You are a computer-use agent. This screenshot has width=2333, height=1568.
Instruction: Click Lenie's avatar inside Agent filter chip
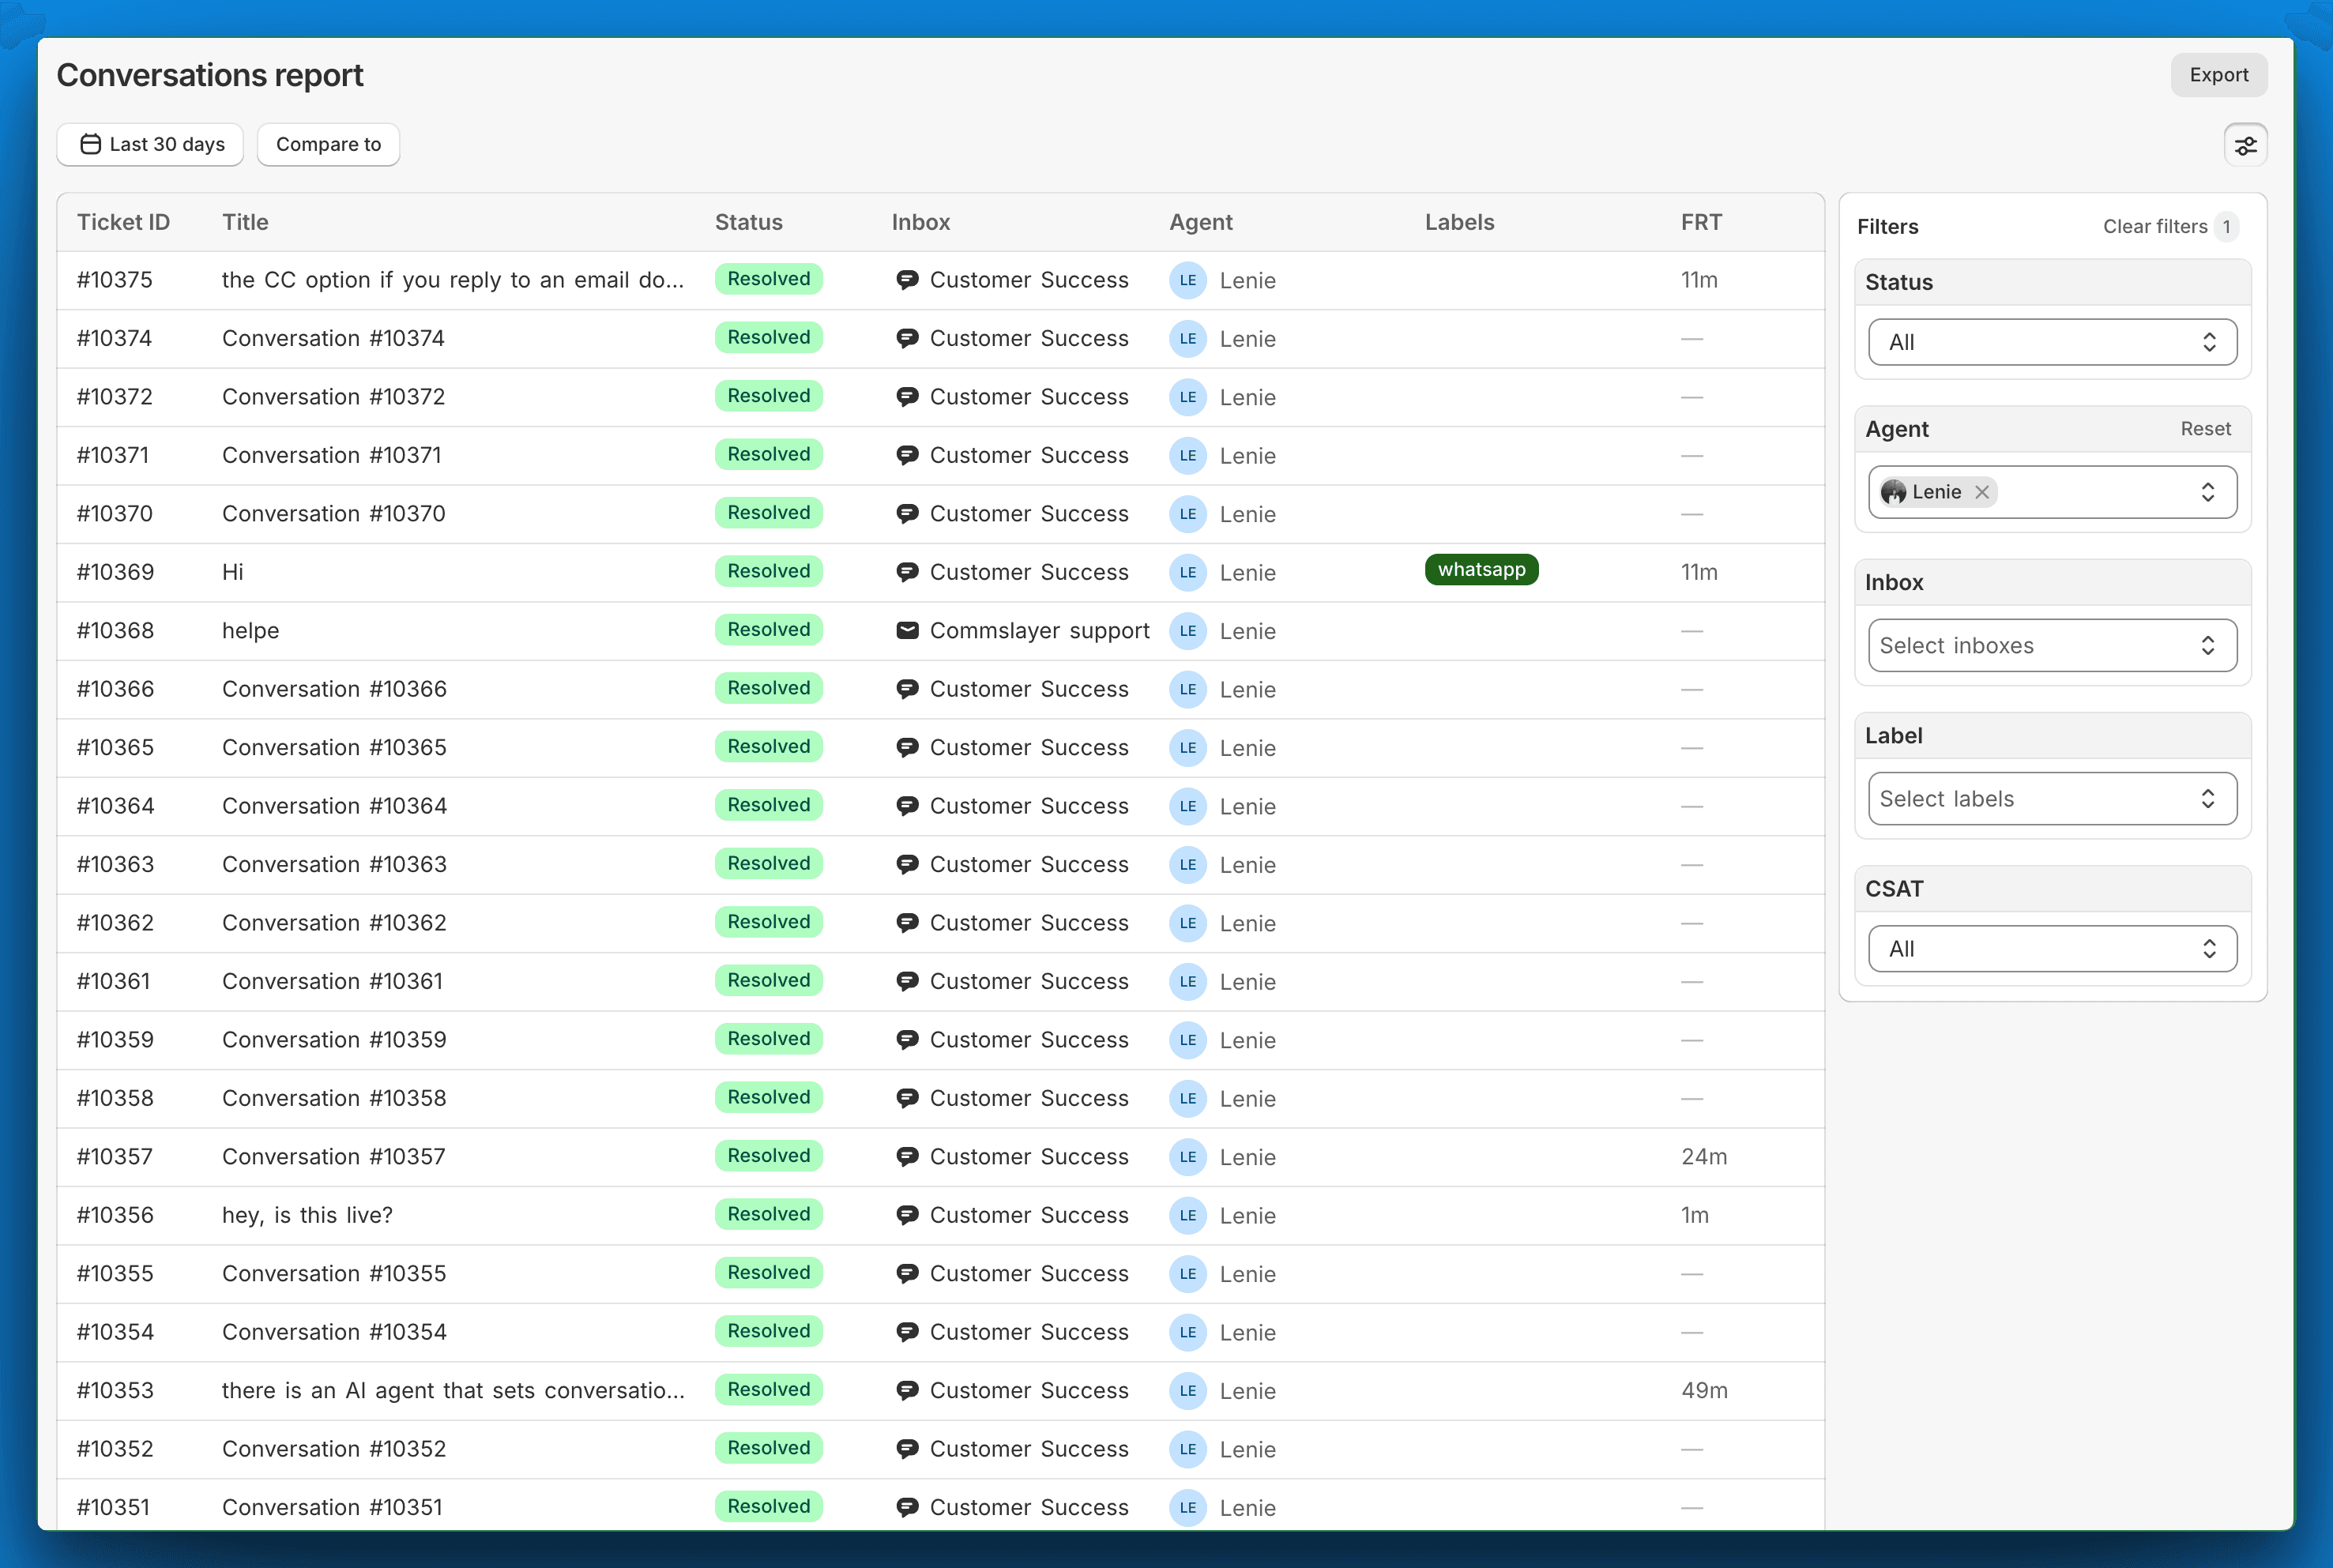1893,492
